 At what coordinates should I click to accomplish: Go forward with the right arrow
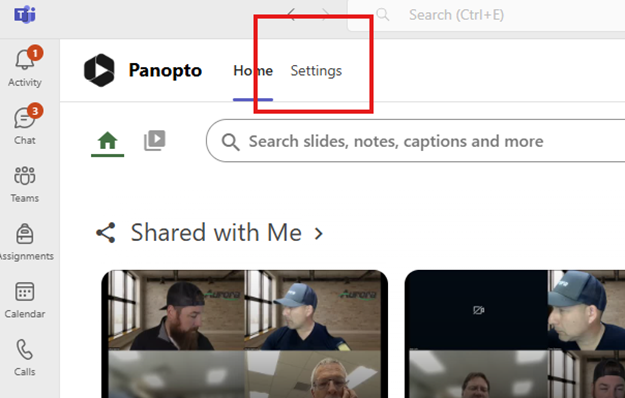[x=326, y=15]
